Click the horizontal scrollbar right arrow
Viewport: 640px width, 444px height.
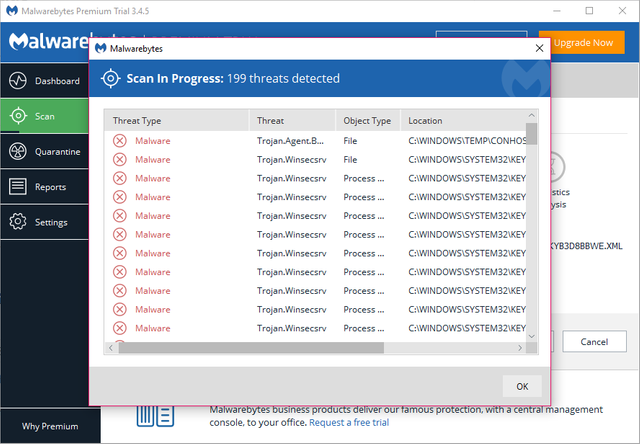[x=520, y=348]
